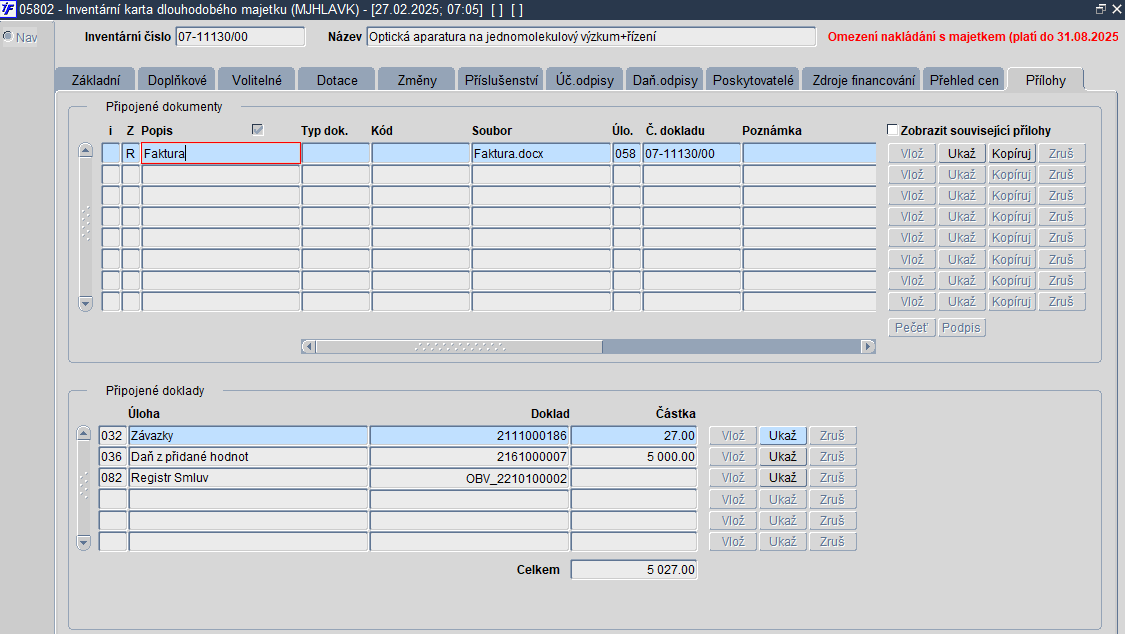Click right arrow of horizontal documents scrollbar
The height and width of the screenshot is (634, 1125).
(x=868, y=346)
